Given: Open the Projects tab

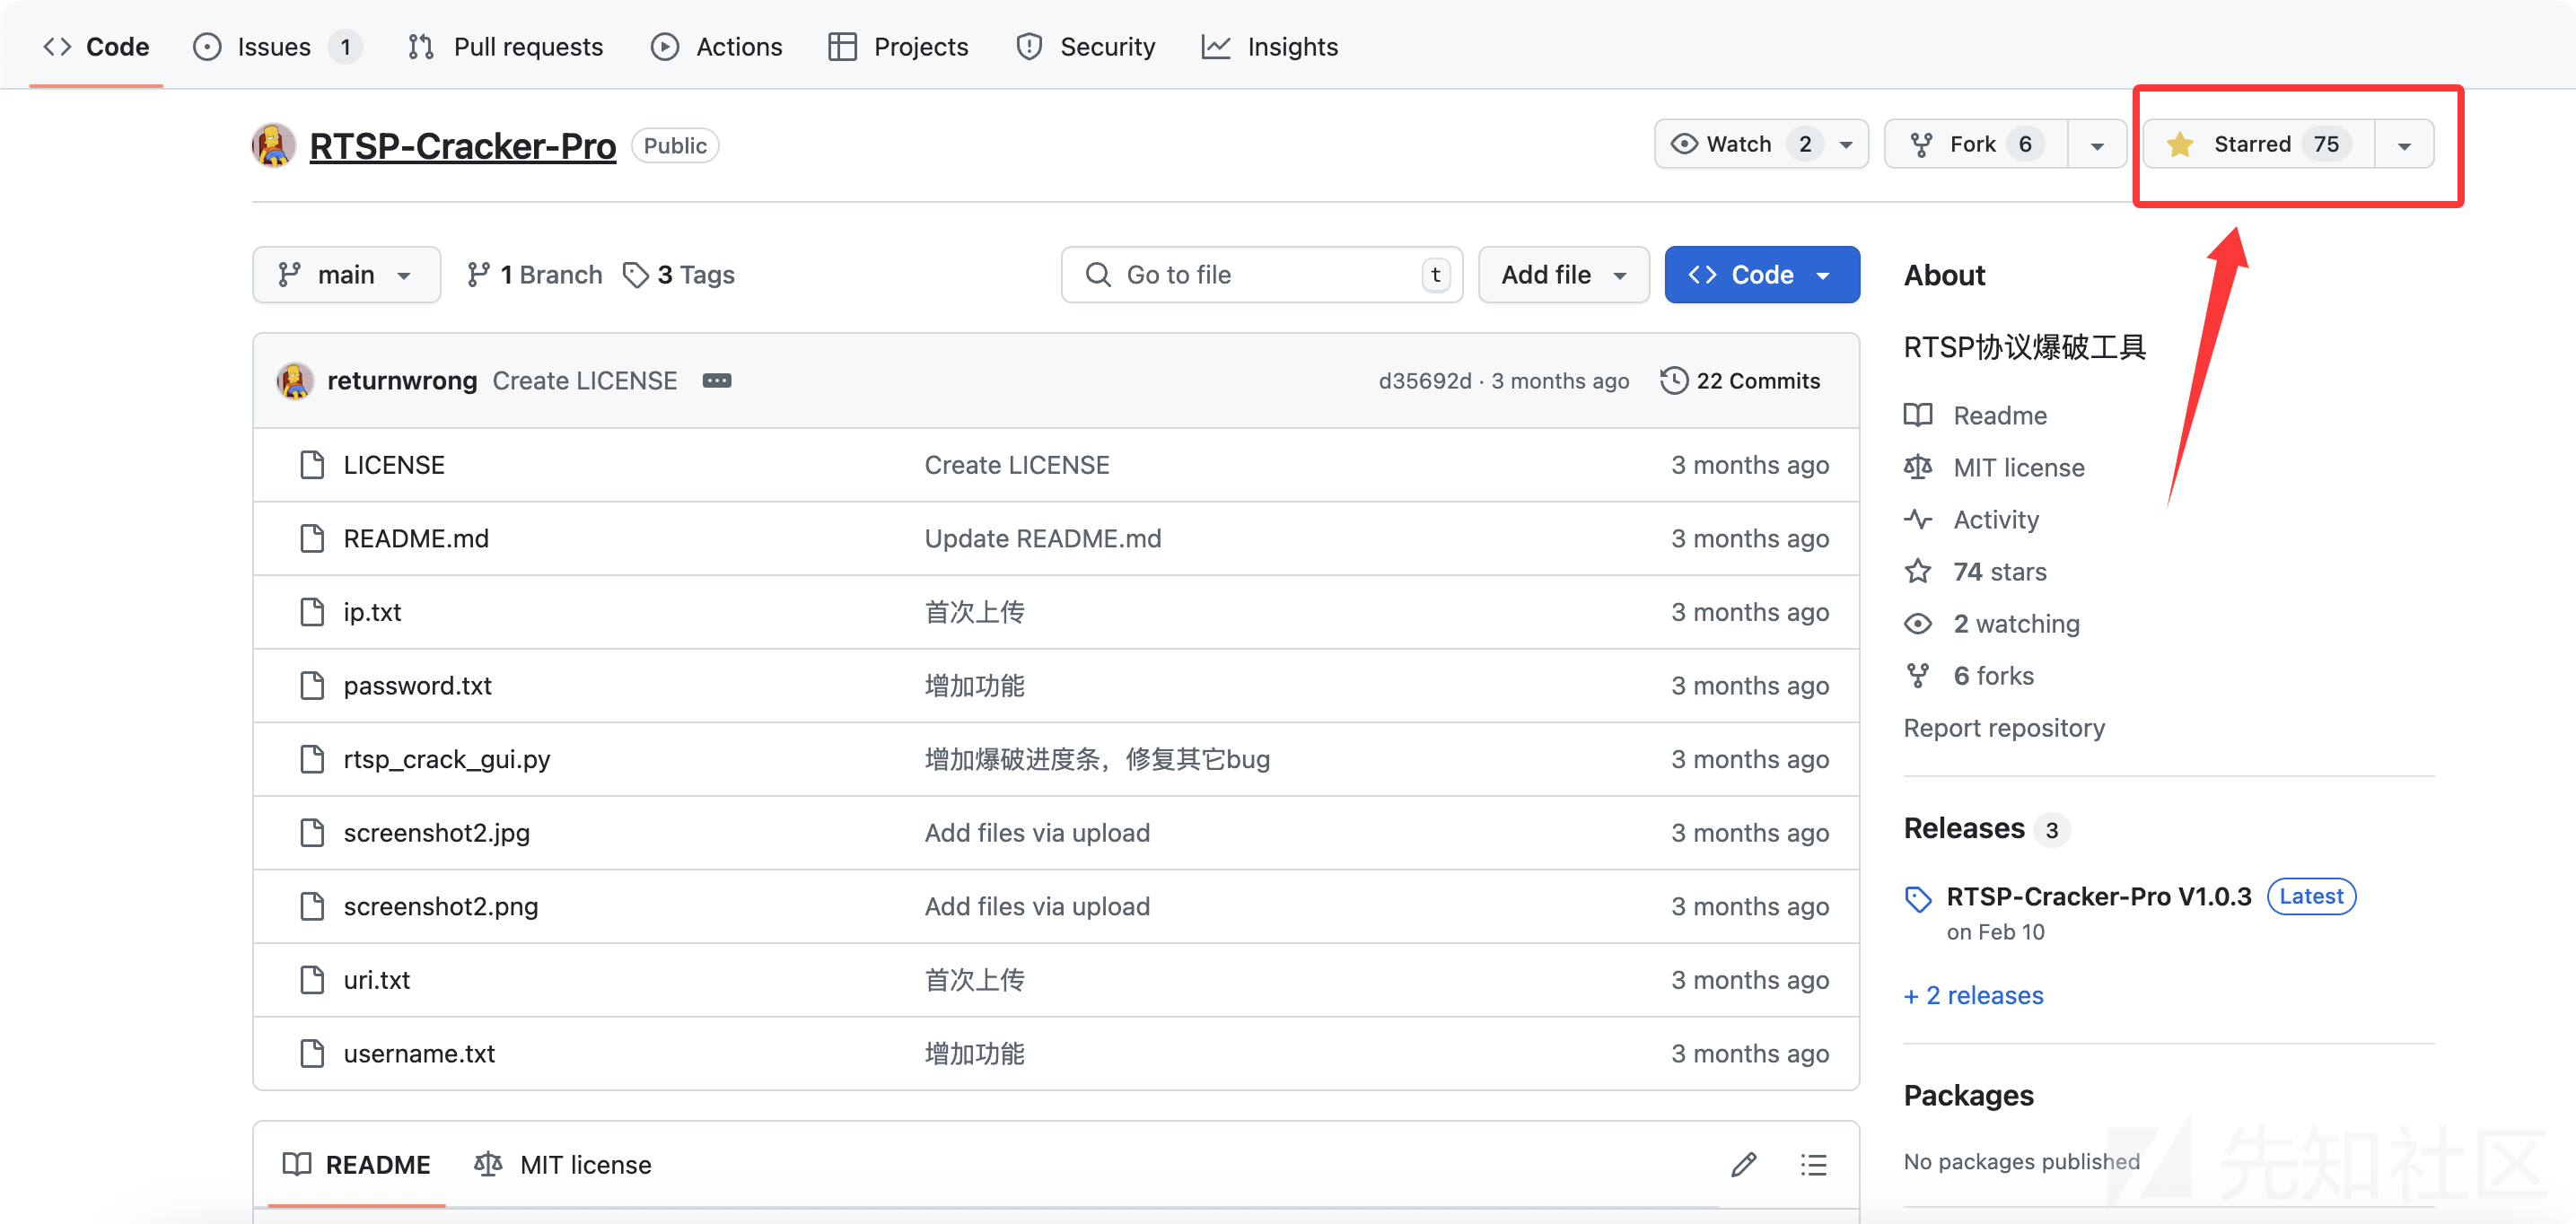Looking at the screenshot, I should [898, 47].
